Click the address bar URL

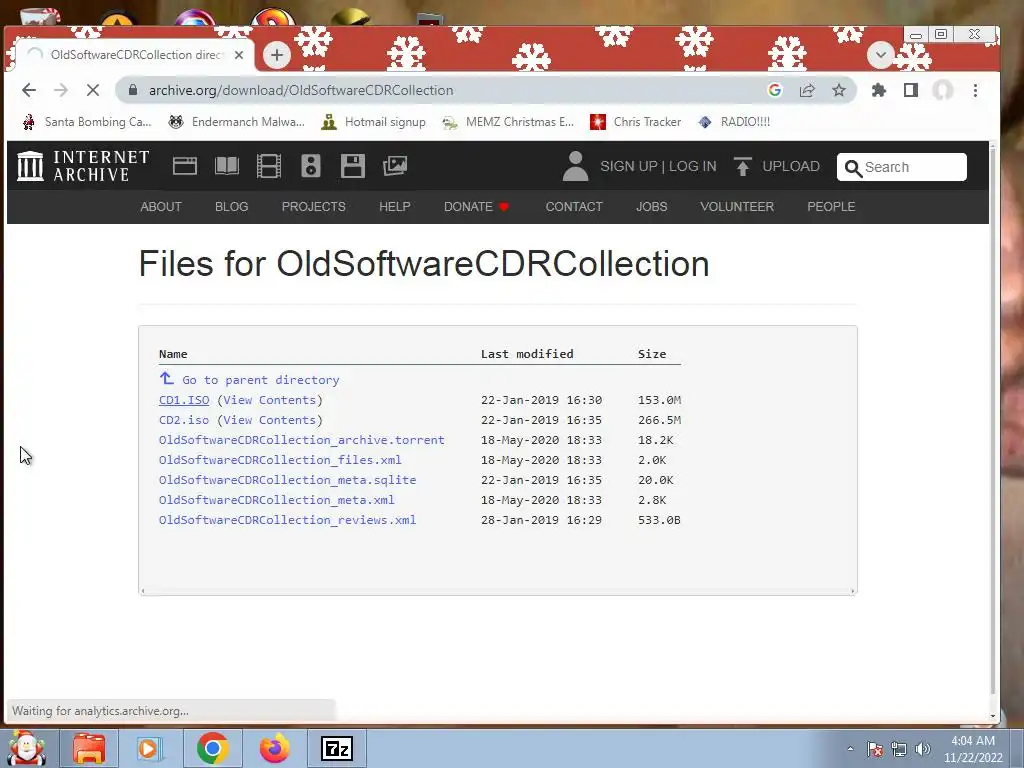pos(301,90)
